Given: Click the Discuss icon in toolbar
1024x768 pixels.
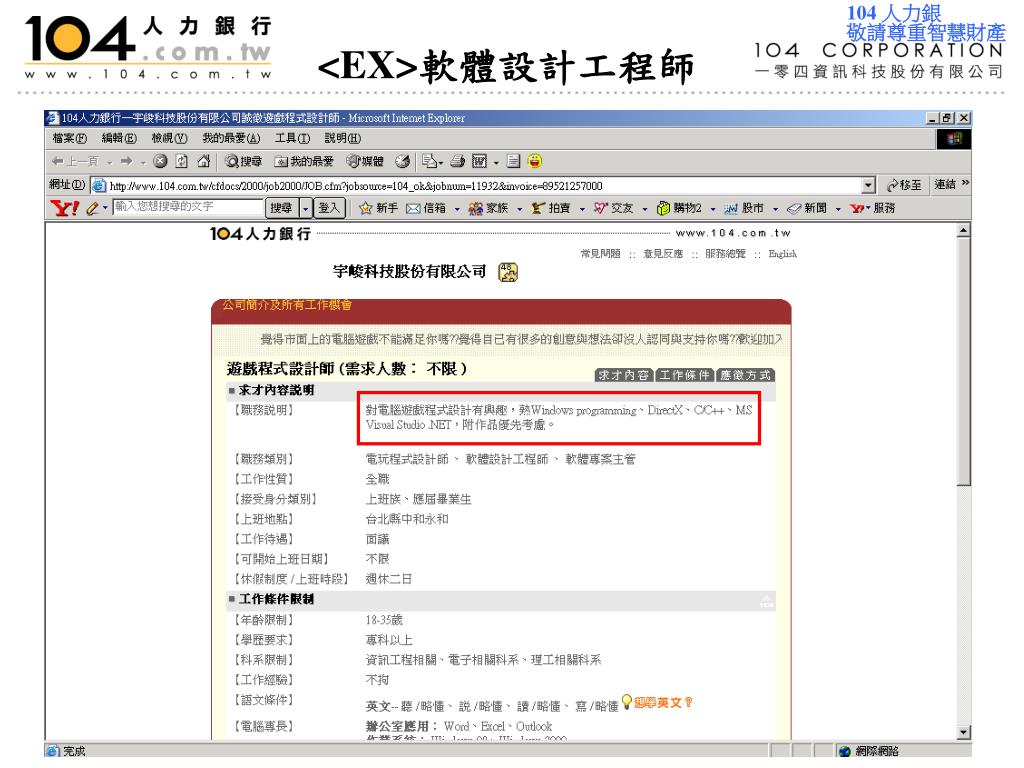Looking at the screenshot, I should (x=513, y=161).
